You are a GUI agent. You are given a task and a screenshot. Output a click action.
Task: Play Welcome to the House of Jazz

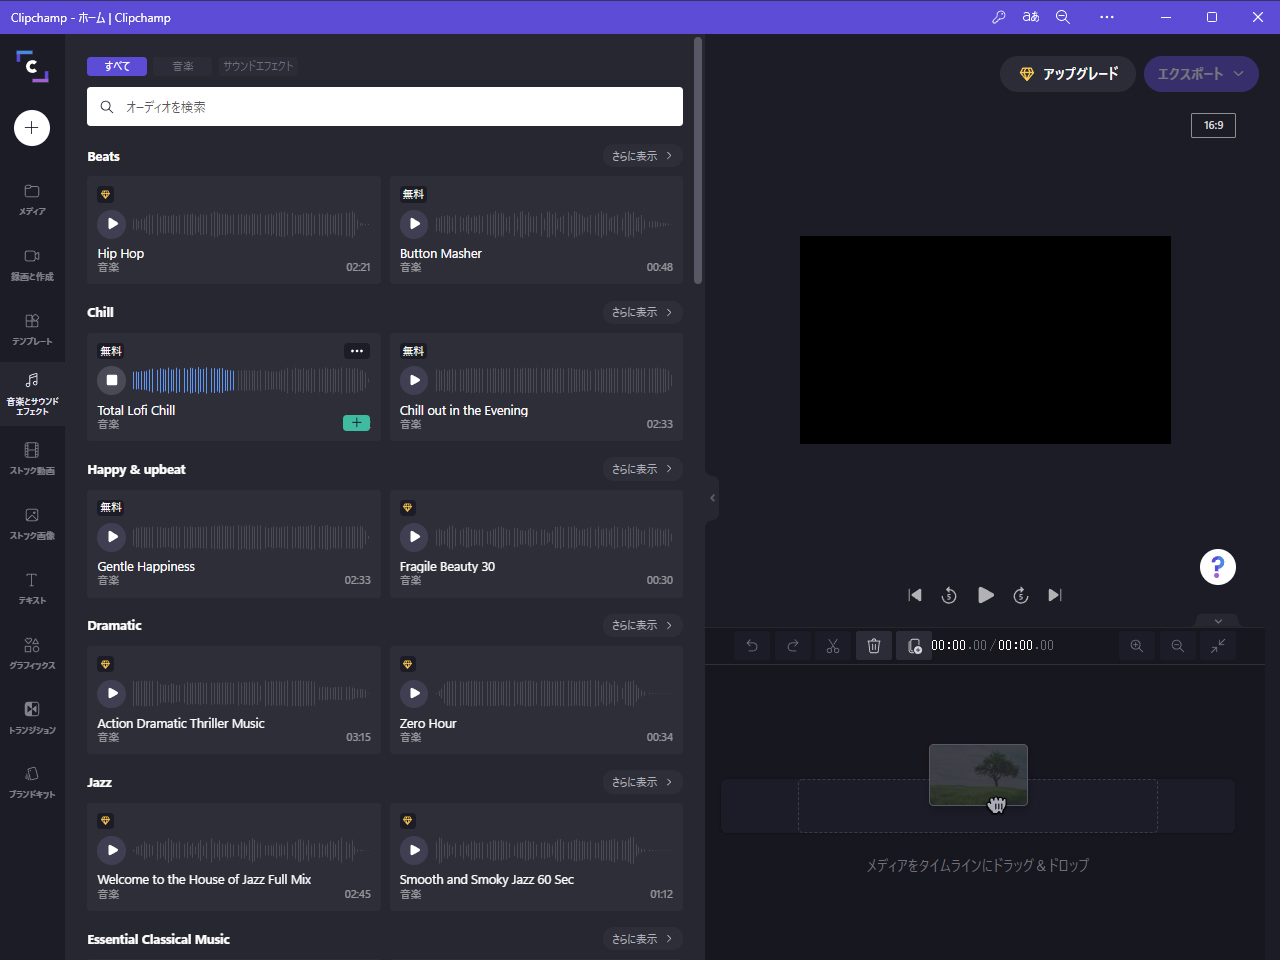pos(112,850)
